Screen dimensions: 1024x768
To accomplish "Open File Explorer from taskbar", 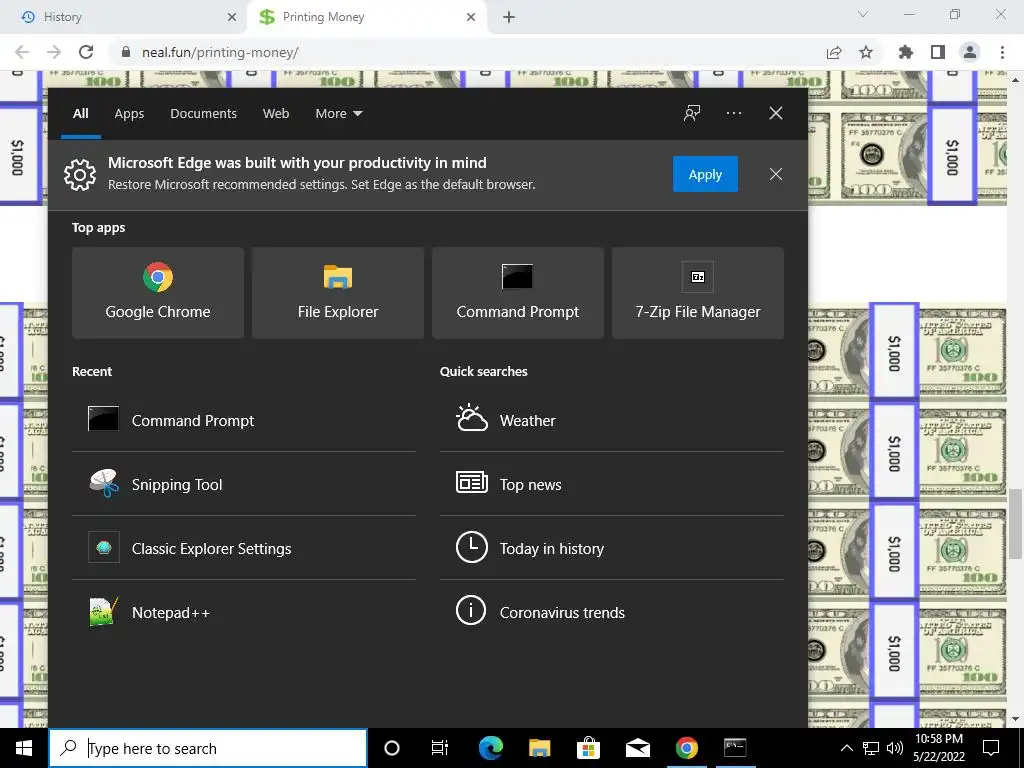I will pos(539,748).
